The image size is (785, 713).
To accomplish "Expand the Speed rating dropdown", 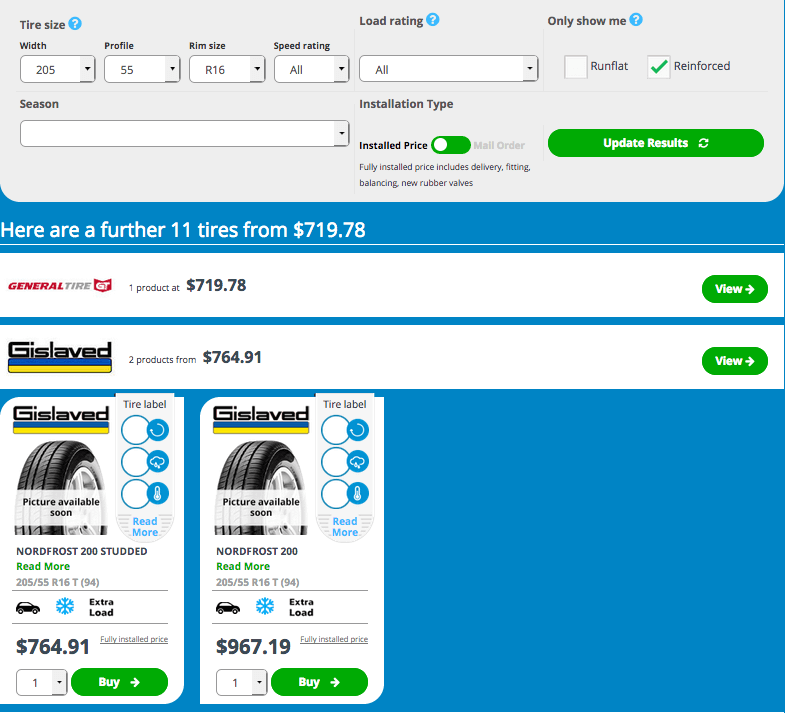I will [x=311, y=70].
